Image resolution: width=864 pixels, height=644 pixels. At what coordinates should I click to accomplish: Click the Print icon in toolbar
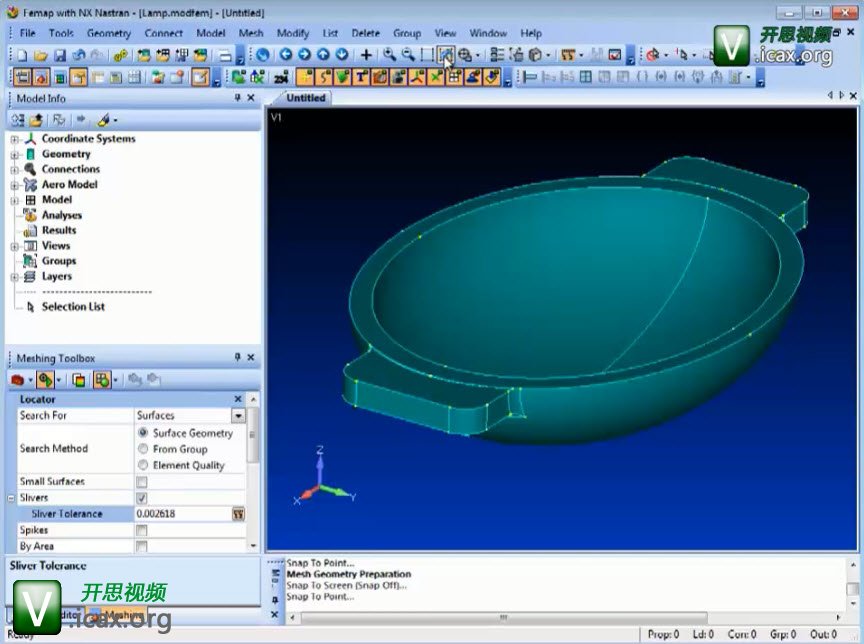coord(225,55)
